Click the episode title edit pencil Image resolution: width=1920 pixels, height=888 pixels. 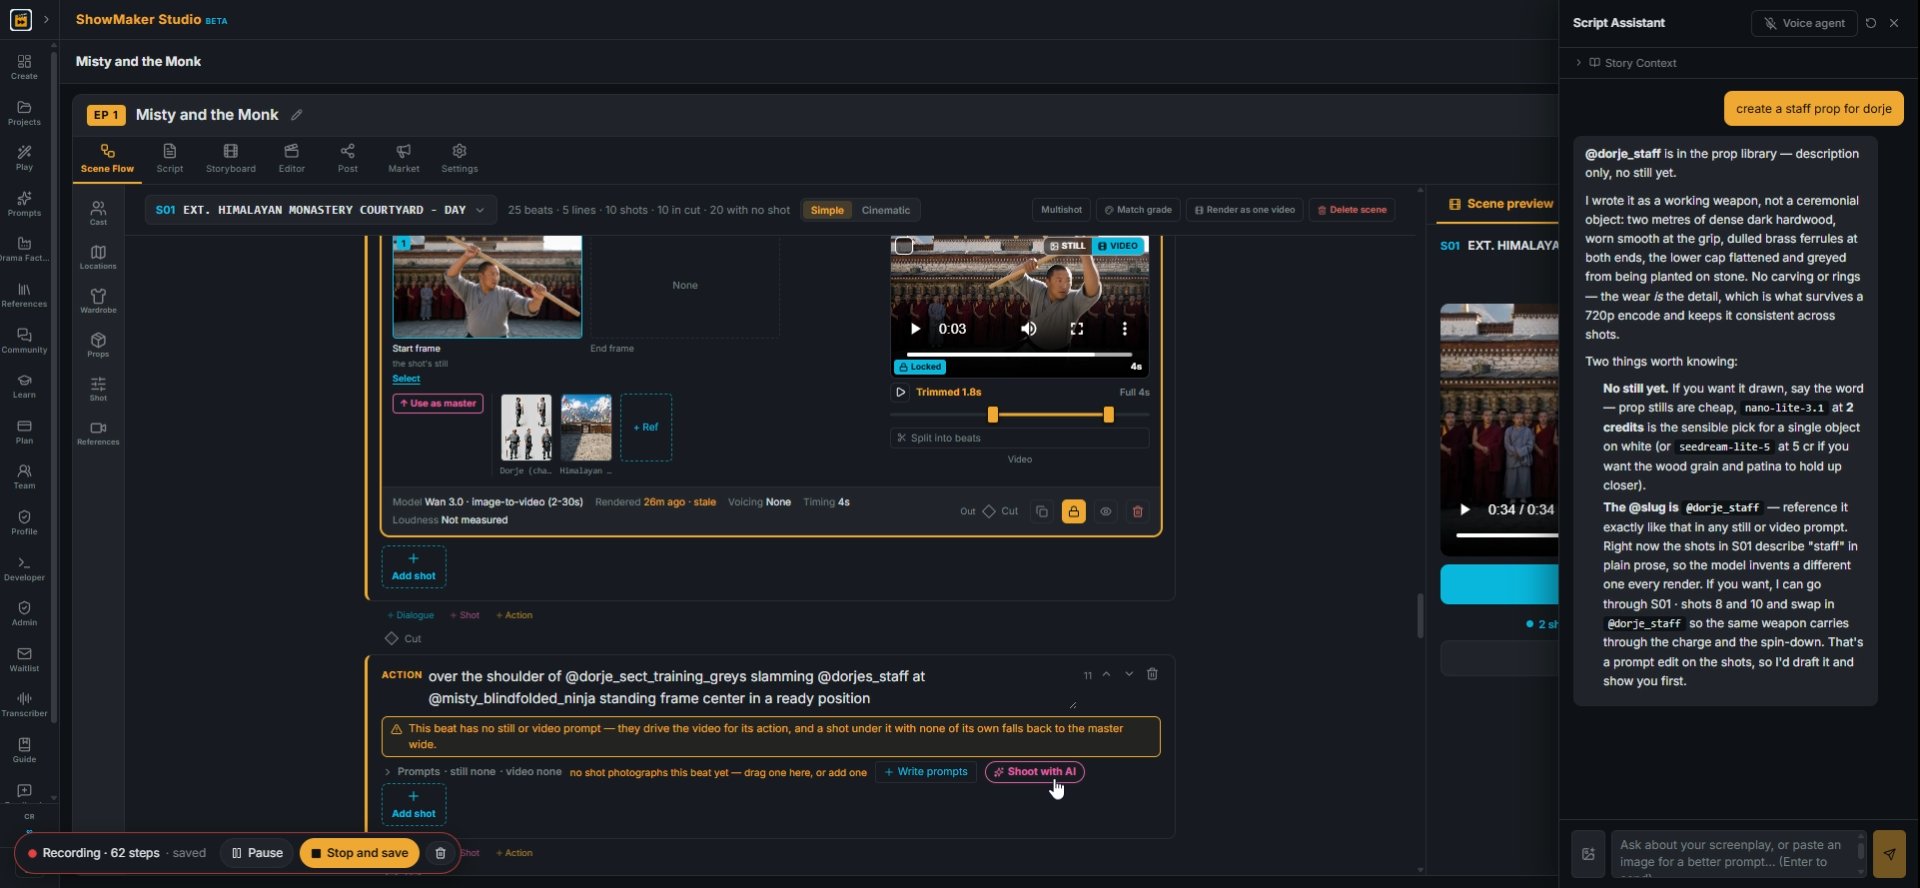coord(296,115)
